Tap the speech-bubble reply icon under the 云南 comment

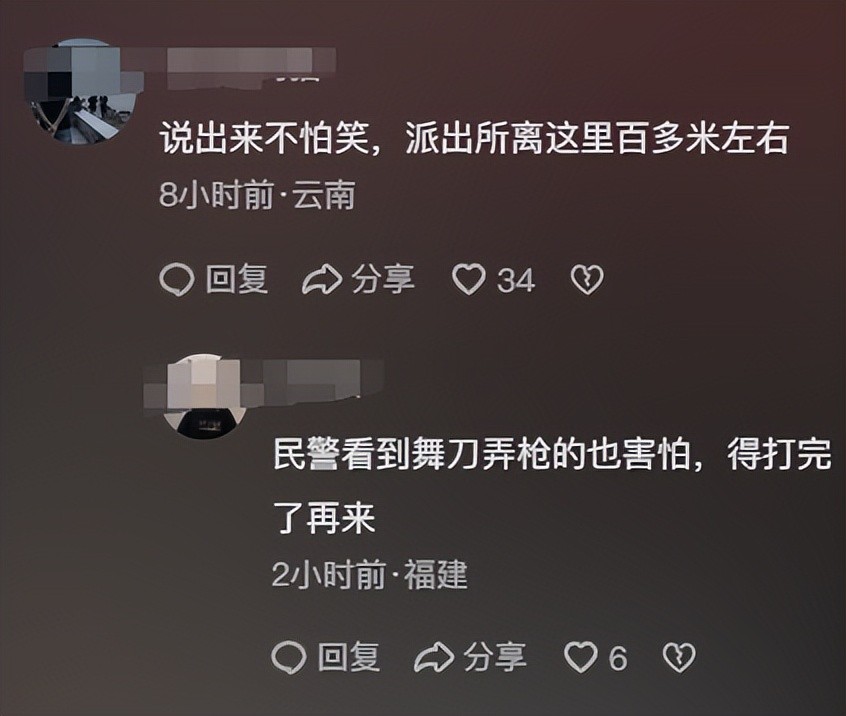(176, 280)
